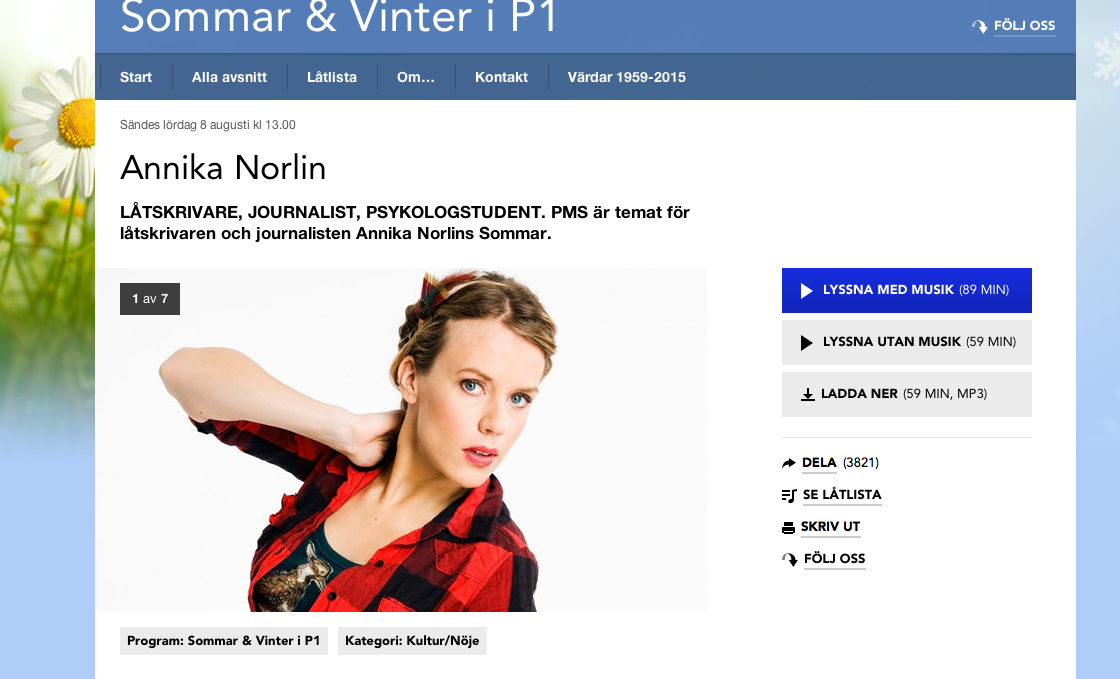The image size is (1120, 679).
Task: Click the follow arrow icon in the sidebar list
Action: pos(789,560)
